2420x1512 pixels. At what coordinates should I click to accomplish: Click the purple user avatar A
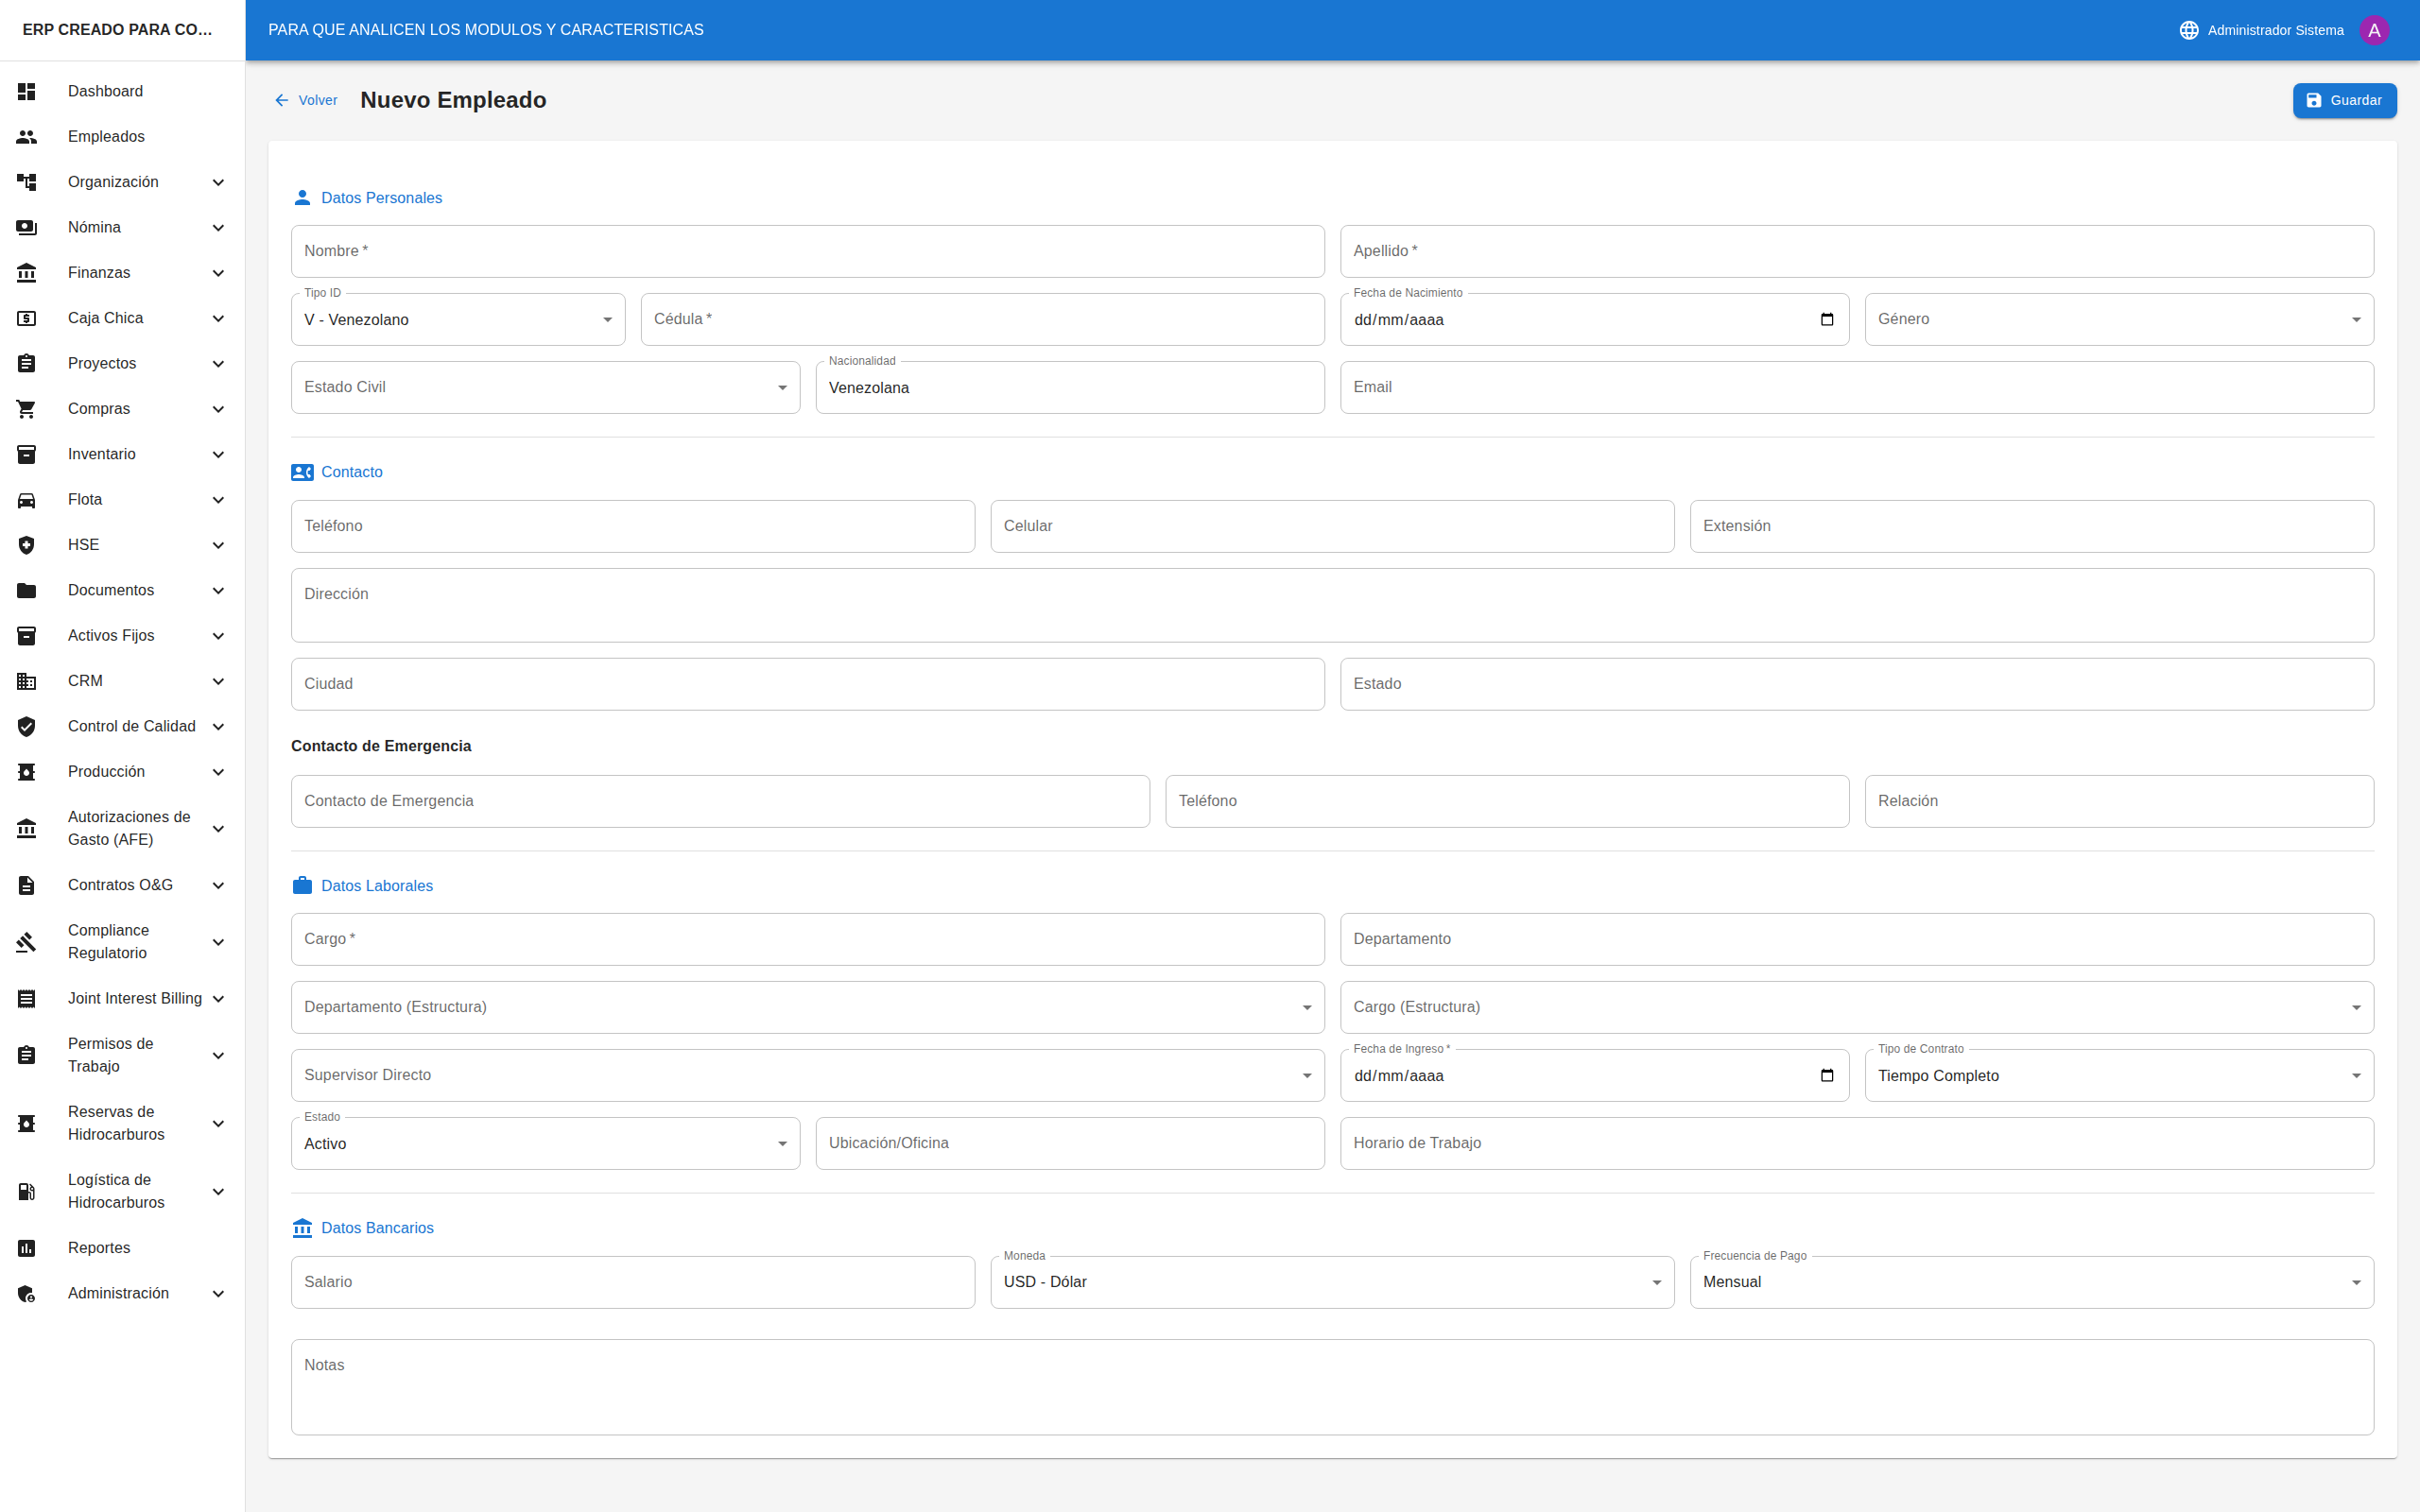[x=2374, y=30]
